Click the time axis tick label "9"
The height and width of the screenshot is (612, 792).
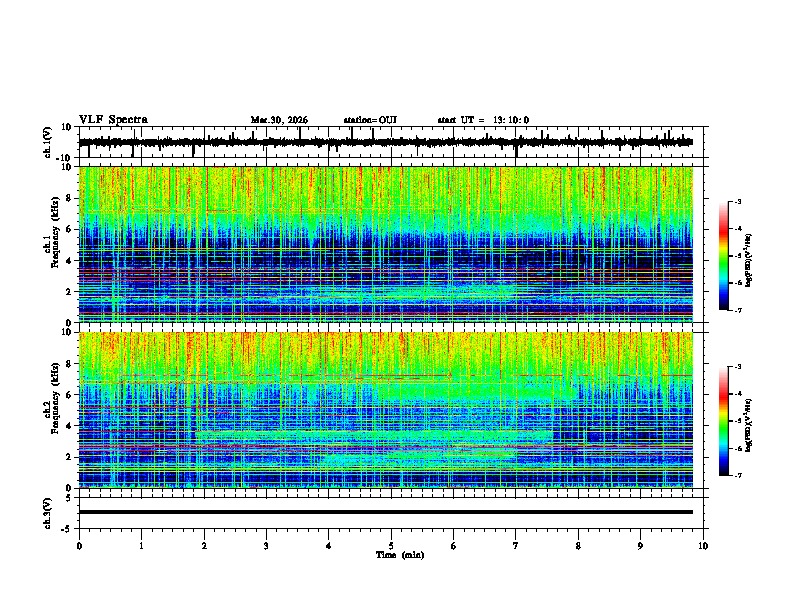tap(640, 546)
